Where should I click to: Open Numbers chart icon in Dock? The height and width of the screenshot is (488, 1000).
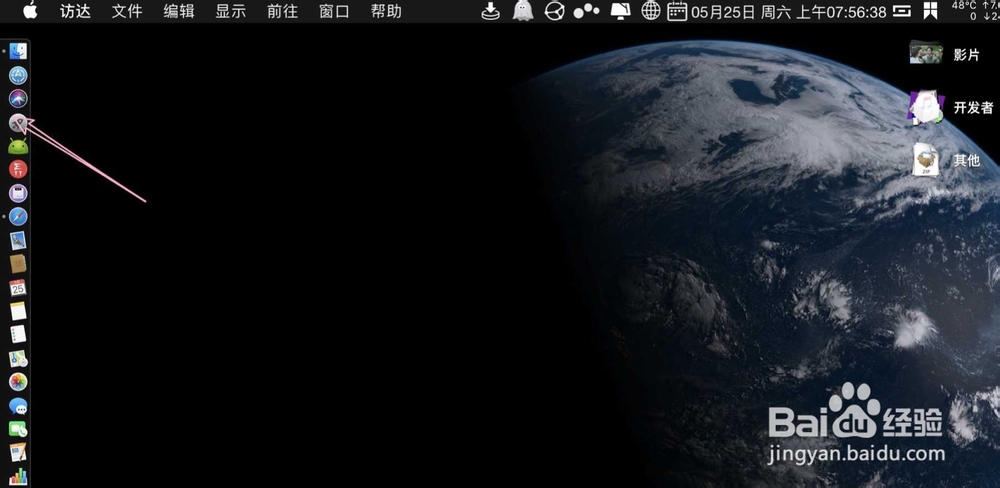pyautogui.click(x=18, y=476)
